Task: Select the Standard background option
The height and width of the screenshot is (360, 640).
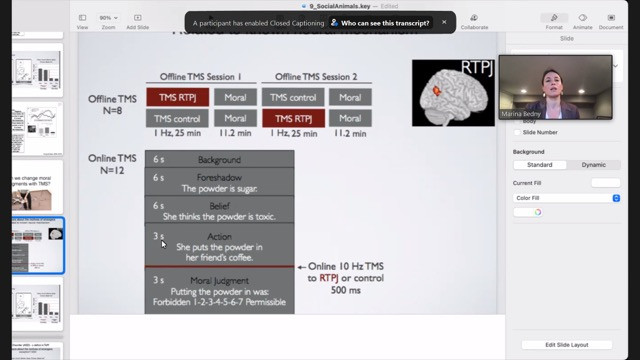Action: pos(540,165)
